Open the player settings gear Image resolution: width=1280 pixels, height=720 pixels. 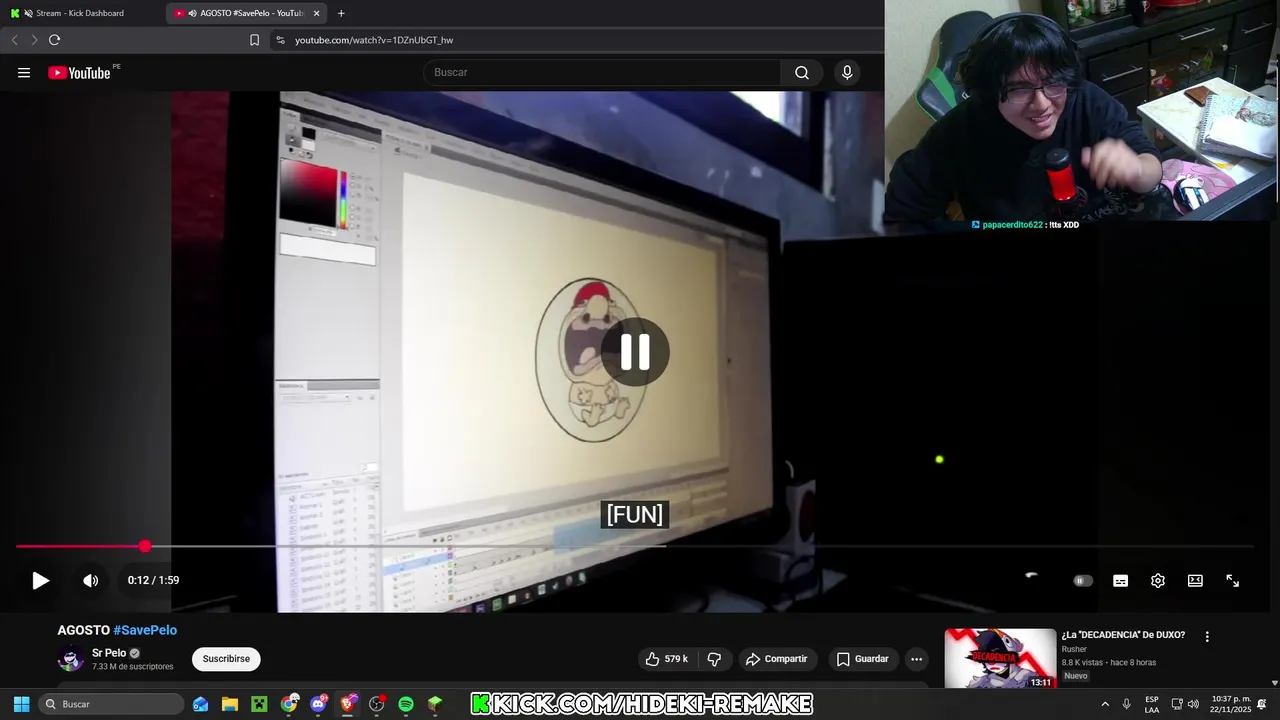(x=1158, y=580)
